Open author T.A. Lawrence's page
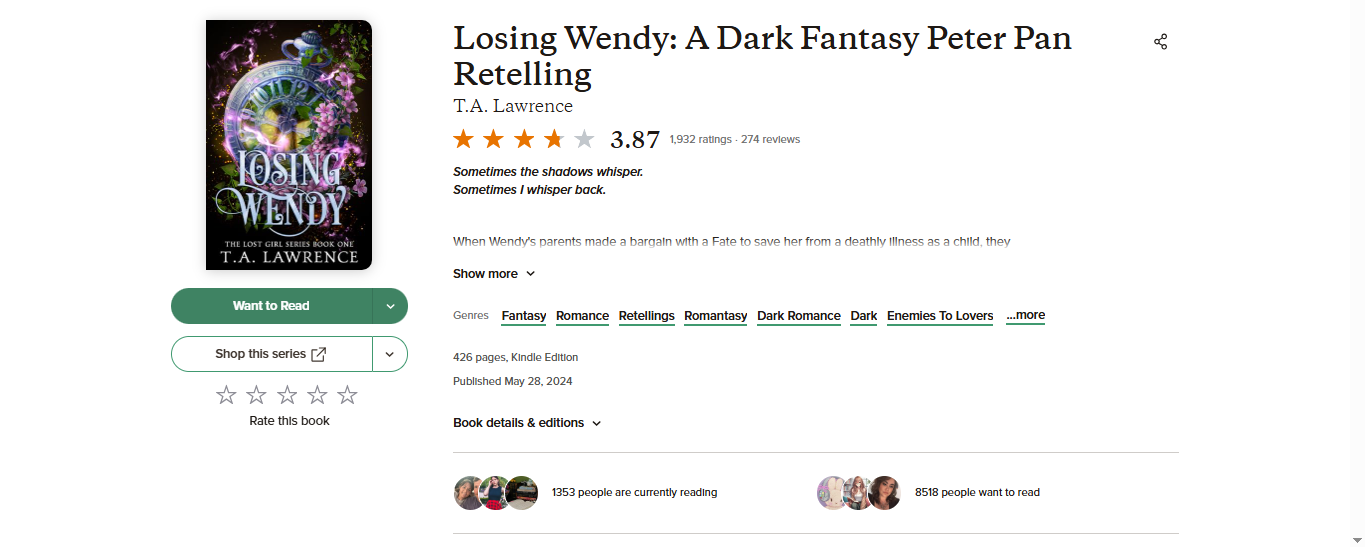 coord(513,106)
